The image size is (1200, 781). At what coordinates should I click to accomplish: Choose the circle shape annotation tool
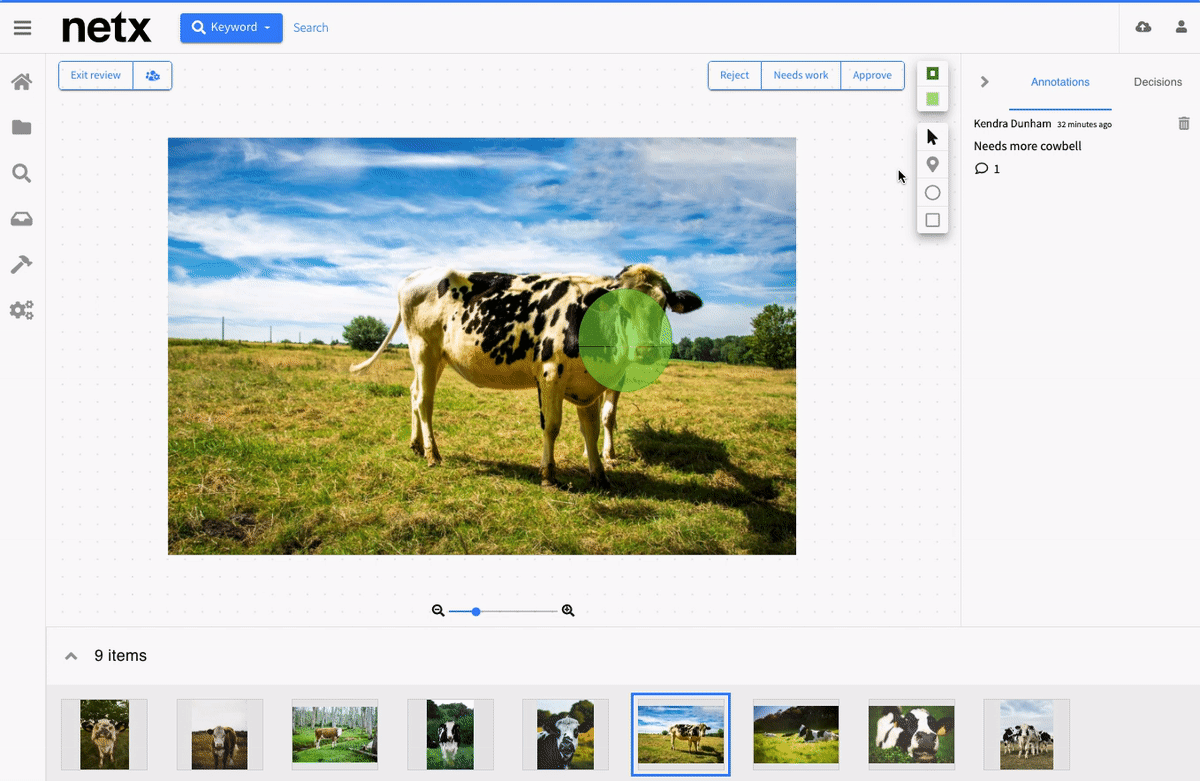932,193
